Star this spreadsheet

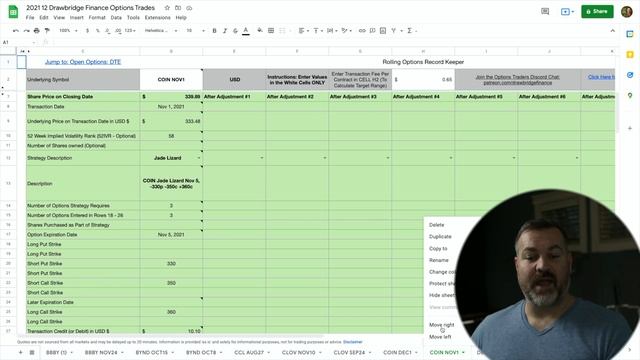tap(167, 8)
